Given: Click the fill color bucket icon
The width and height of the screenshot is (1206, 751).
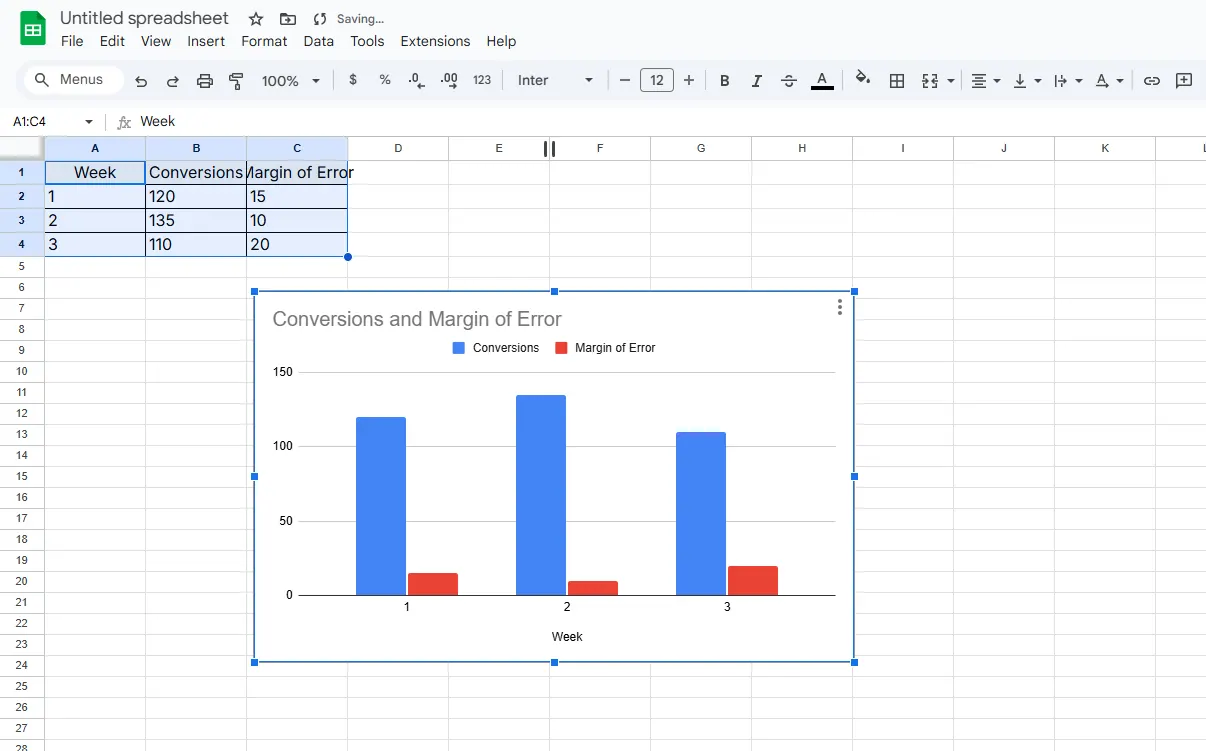Looking at the screenshot, I should point(863,80).
